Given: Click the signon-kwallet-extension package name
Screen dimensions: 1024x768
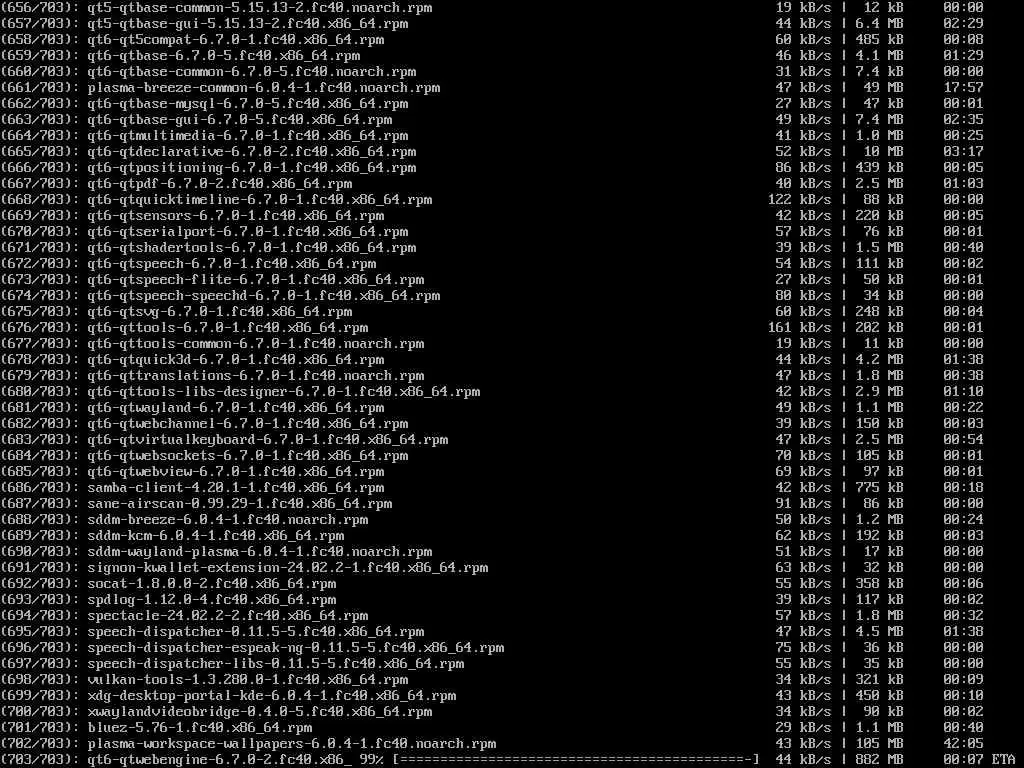Looking at the screenshot, I should tap(288, 568).
